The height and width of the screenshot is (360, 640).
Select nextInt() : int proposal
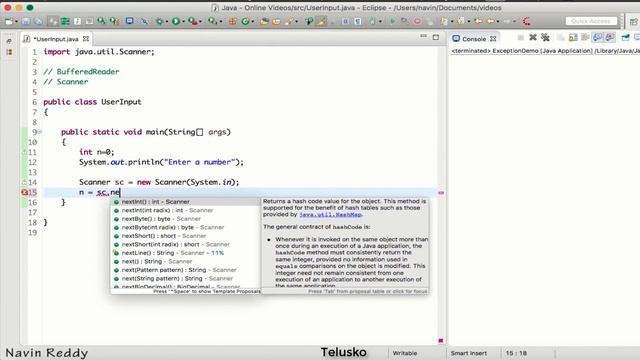[x=185, y=202]
